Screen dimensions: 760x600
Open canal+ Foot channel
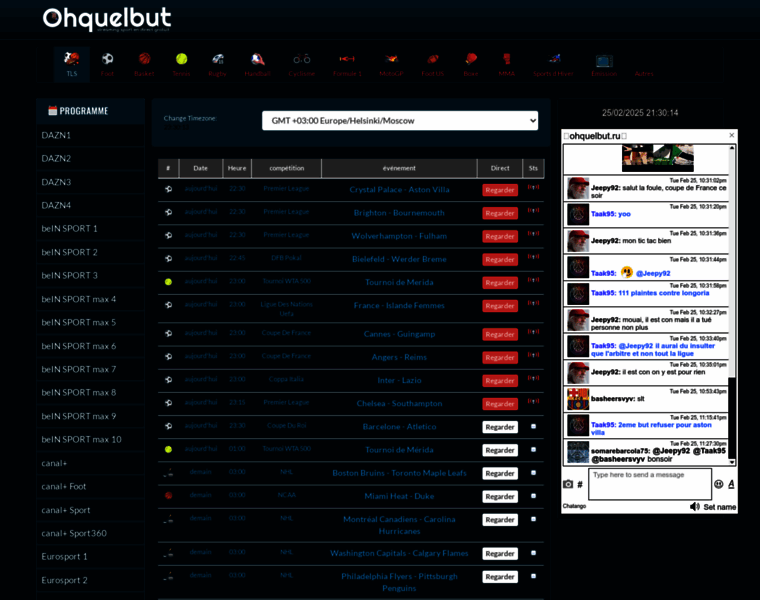coord(90,487)
